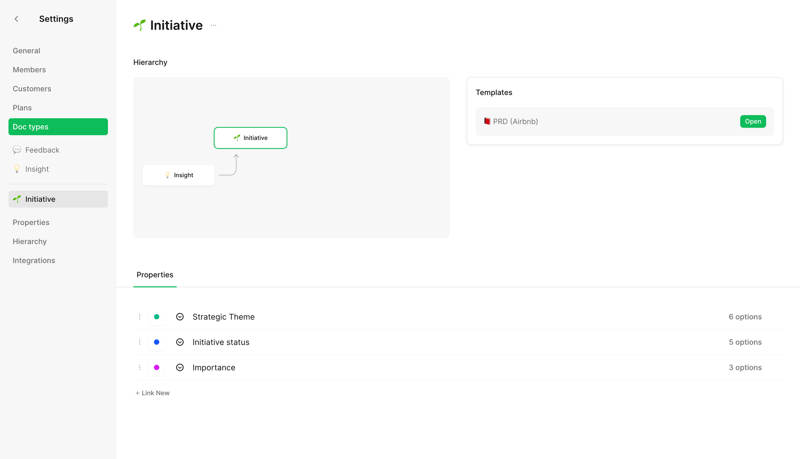This screenshot has width=800, height=459.
Task: Click the sprout icon beside Initiative title
Action: point(139,25)
